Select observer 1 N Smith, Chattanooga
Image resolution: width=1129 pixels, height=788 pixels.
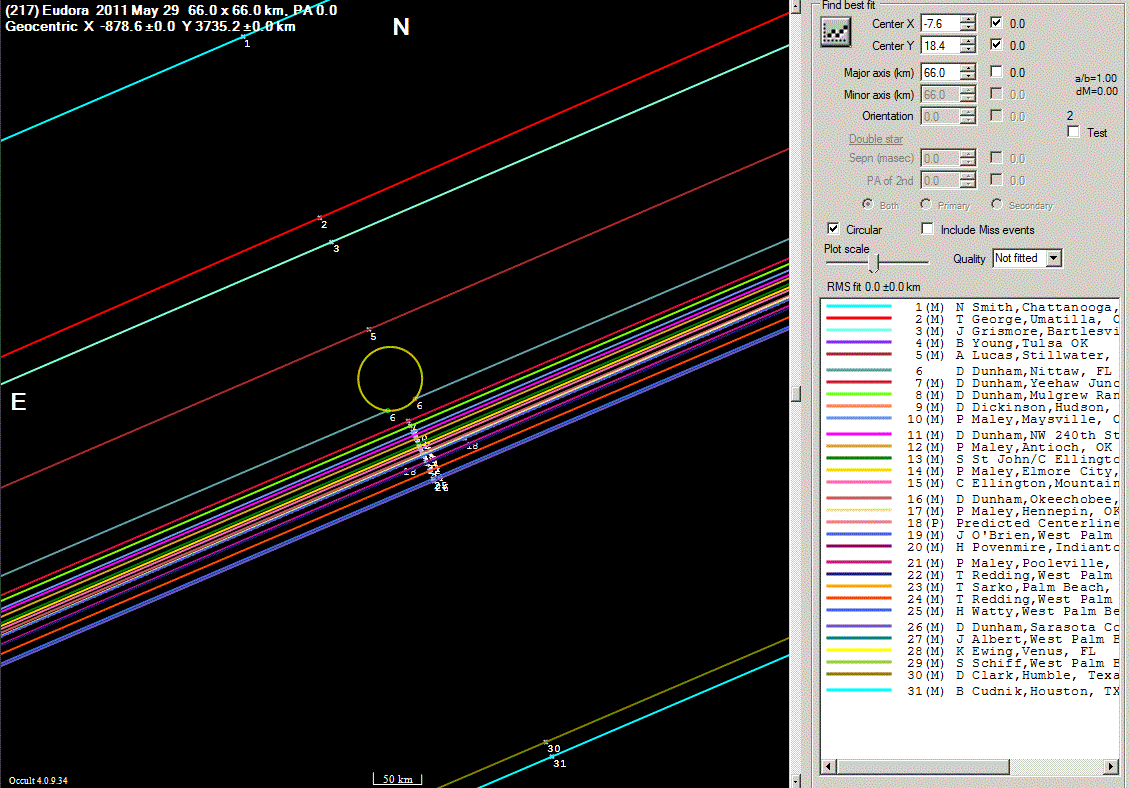pyautogui.click(x=971, y=307)
